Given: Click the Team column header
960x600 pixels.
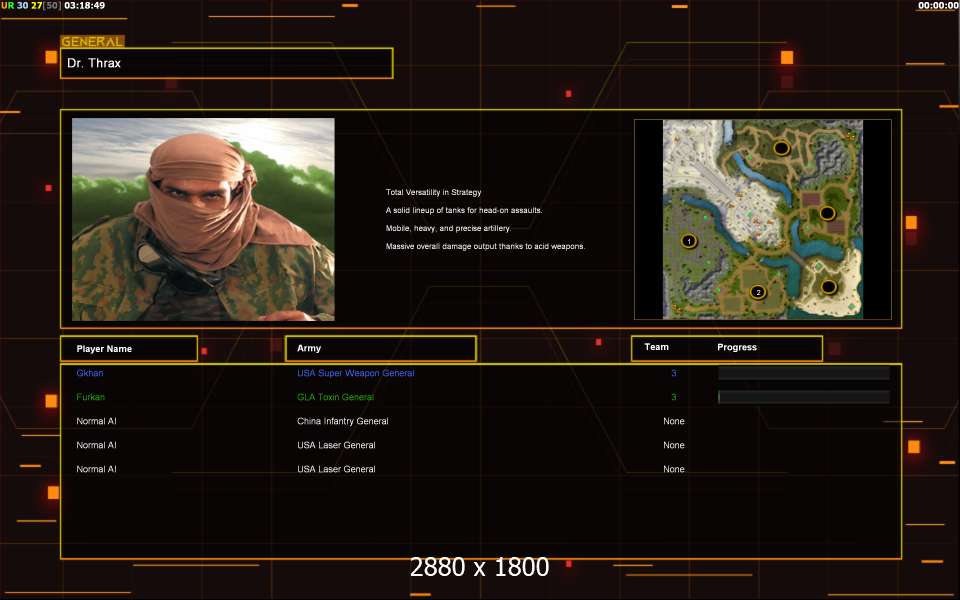Looking at the screenshot, I should click(656, 347).
